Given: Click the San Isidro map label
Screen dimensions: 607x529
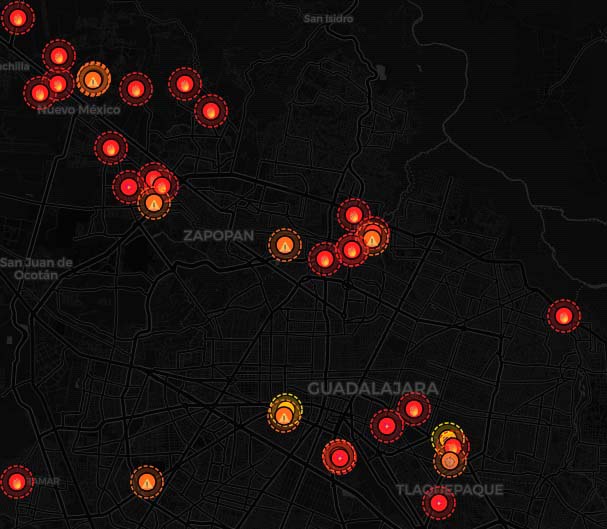Looking at the screenshot, I should [x=328, y=19].
